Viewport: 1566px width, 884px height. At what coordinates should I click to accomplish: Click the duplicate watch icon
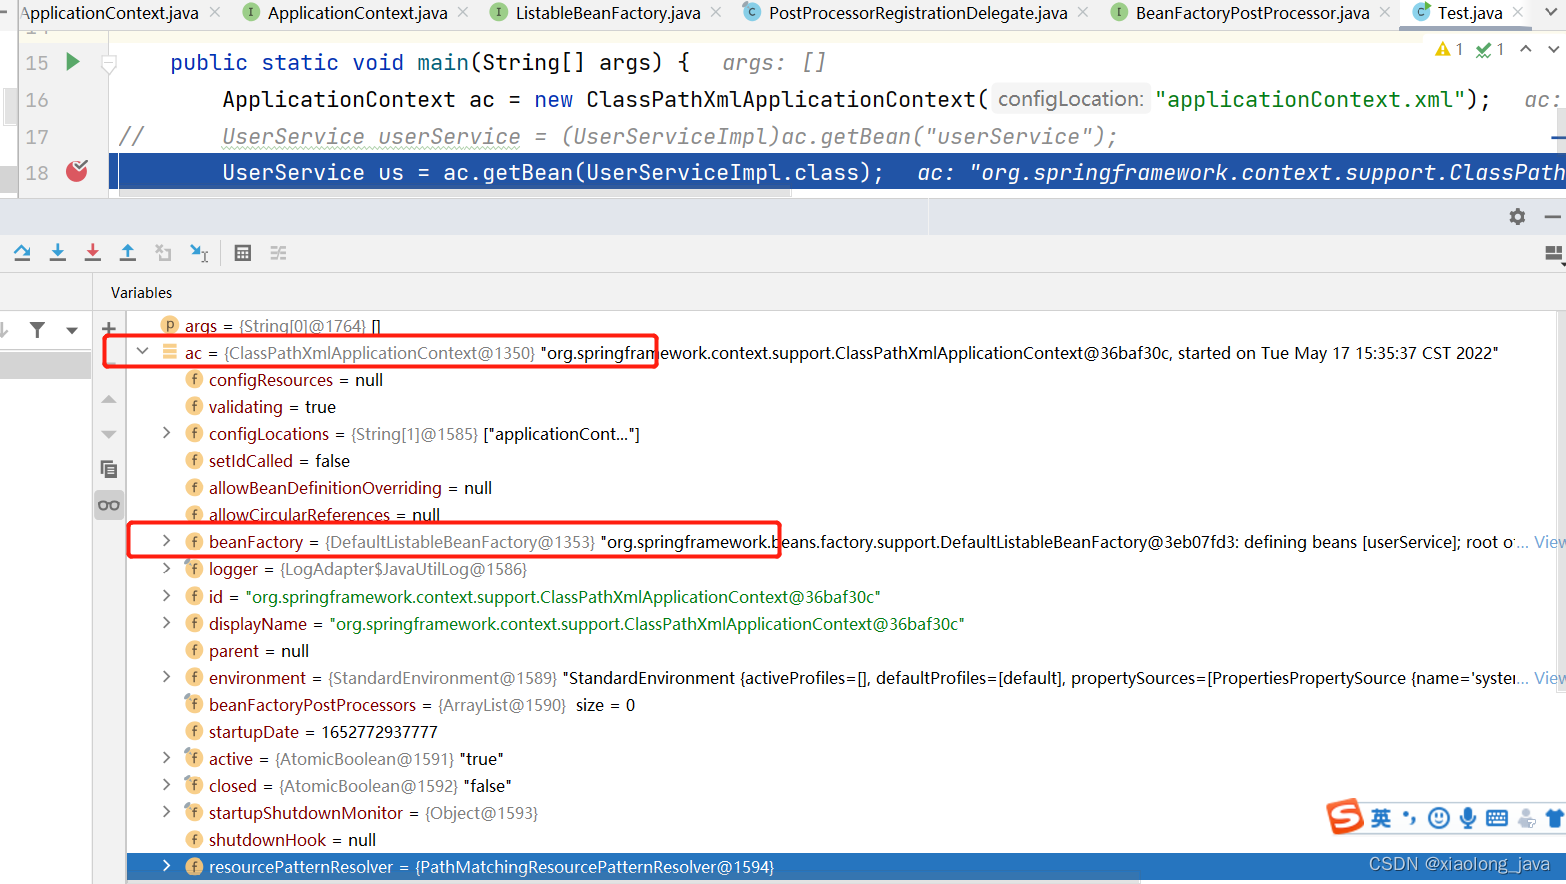(109, 469)
